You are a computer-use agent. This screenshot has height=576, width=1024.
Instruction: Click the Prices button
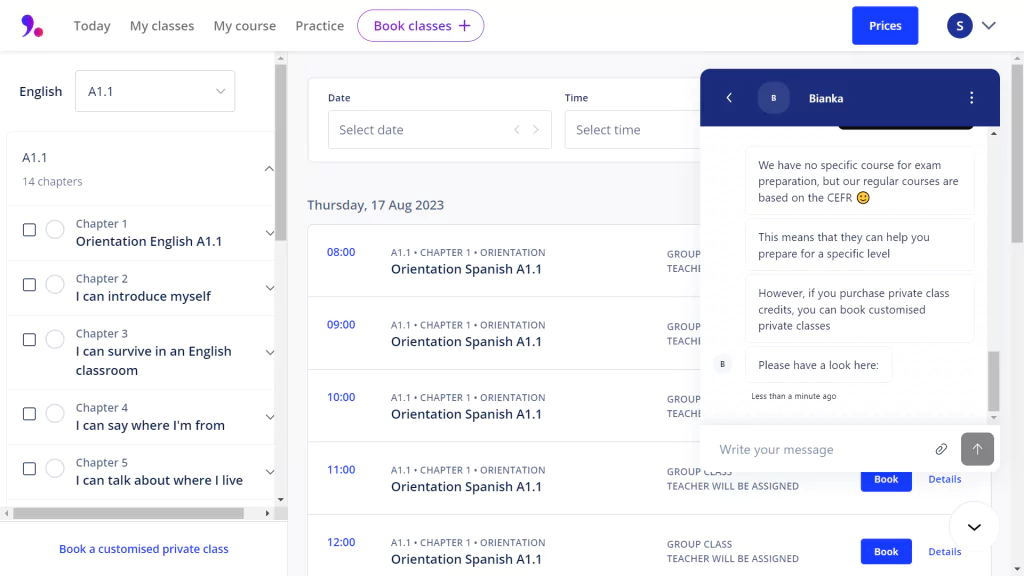coord(885,25)
